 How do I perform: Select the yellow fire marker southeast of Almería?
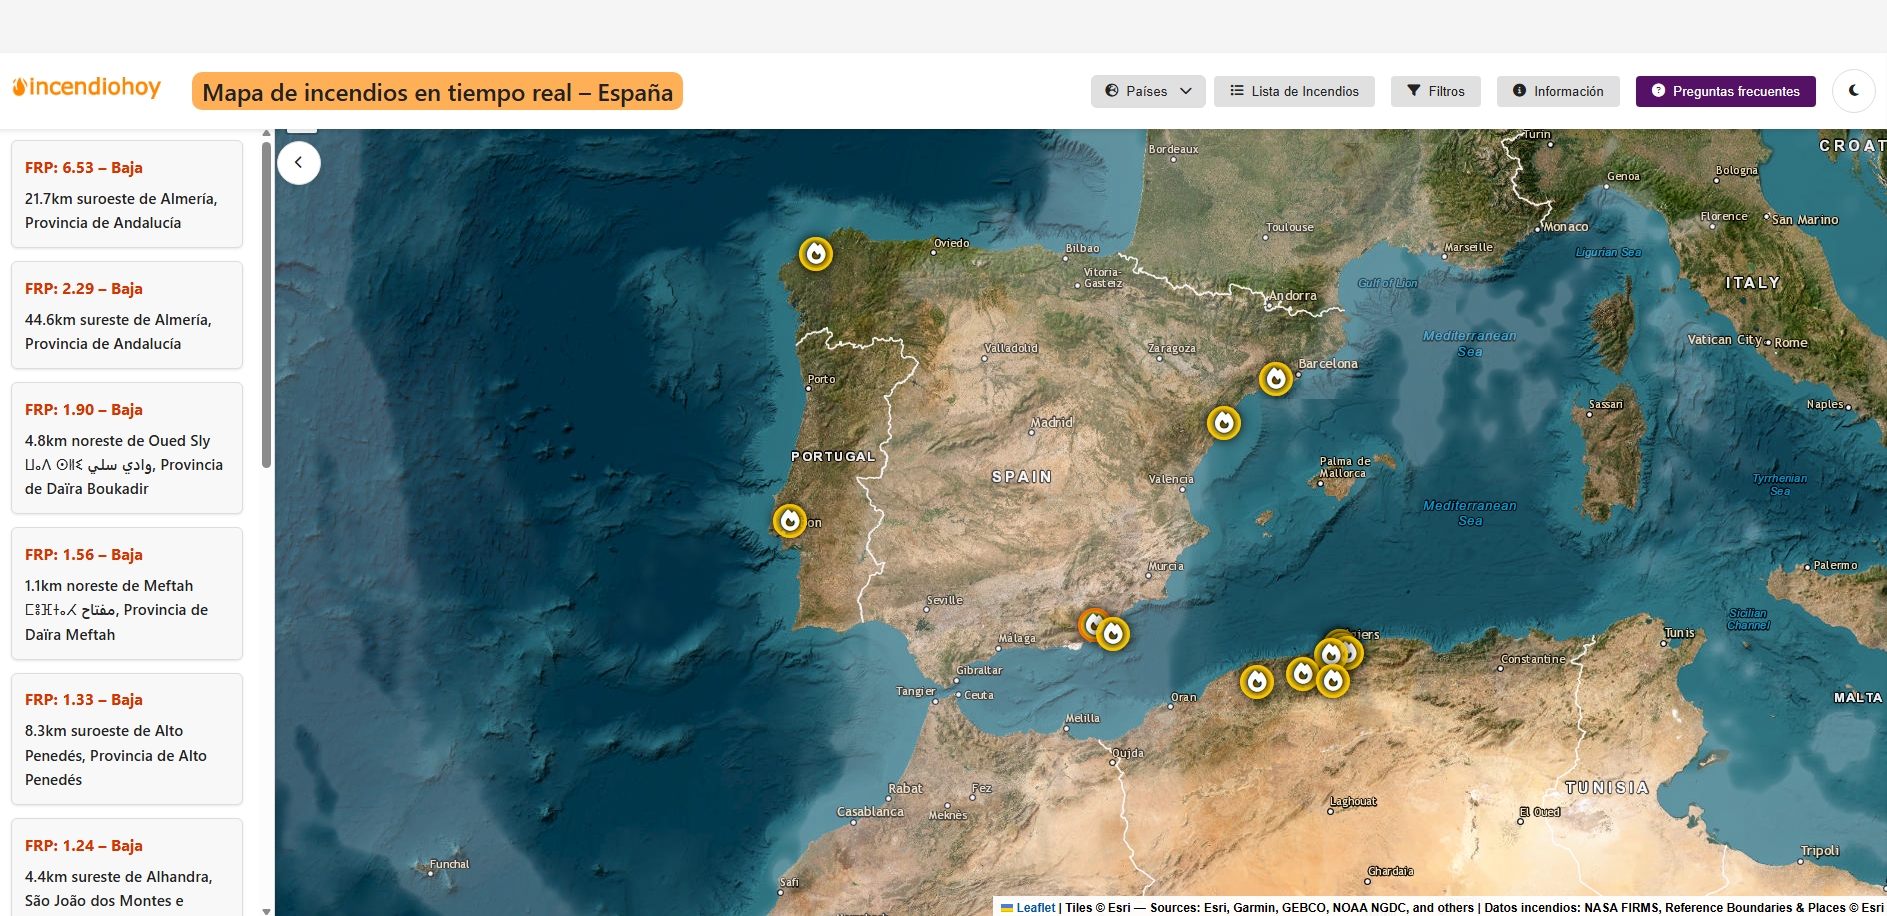(1114, 634)
